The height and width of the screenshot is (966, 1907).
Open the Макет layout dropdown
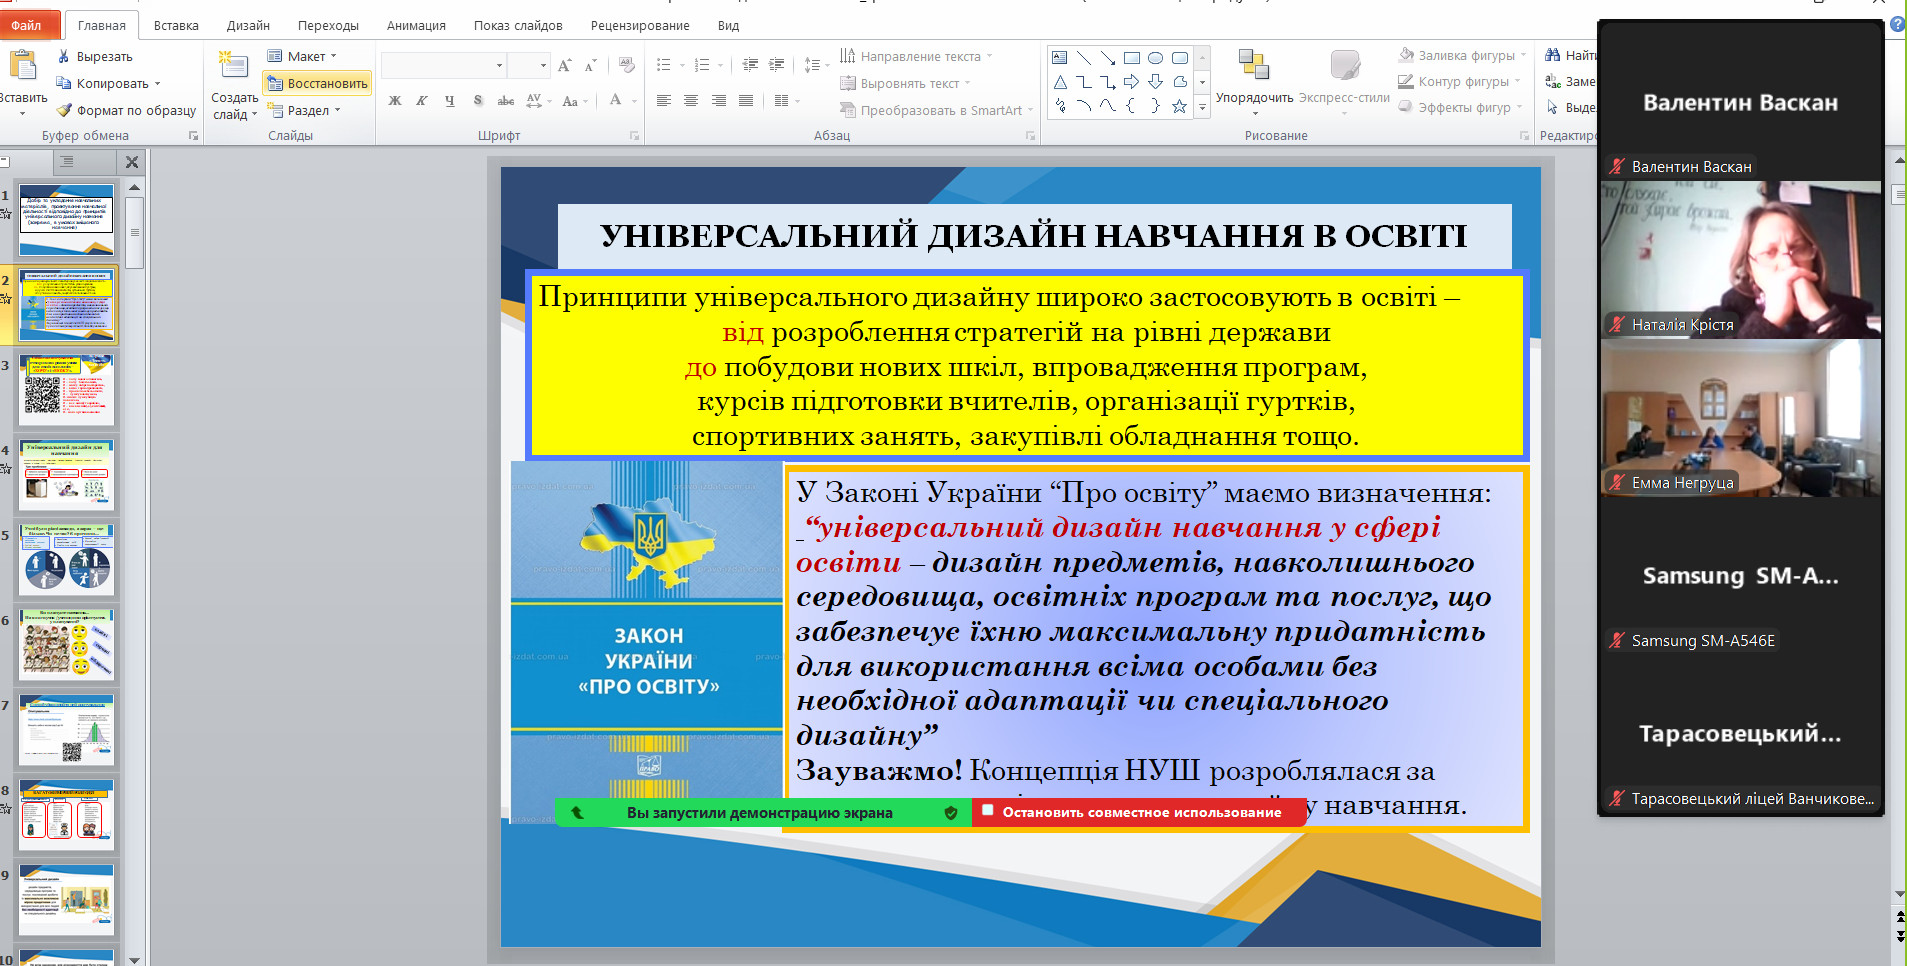304,56
